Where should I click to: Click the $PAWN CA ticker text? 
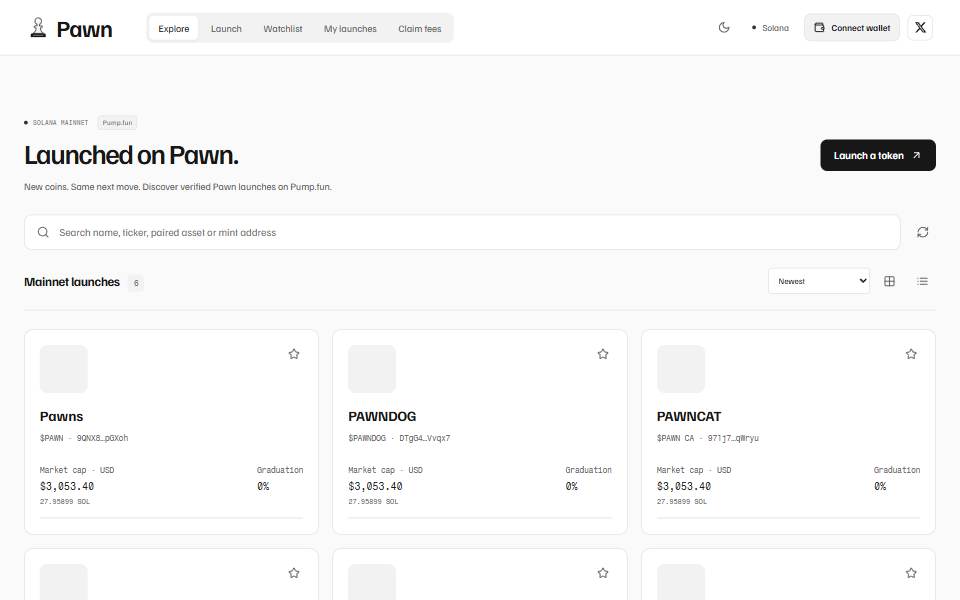click(x=675, y=438)
